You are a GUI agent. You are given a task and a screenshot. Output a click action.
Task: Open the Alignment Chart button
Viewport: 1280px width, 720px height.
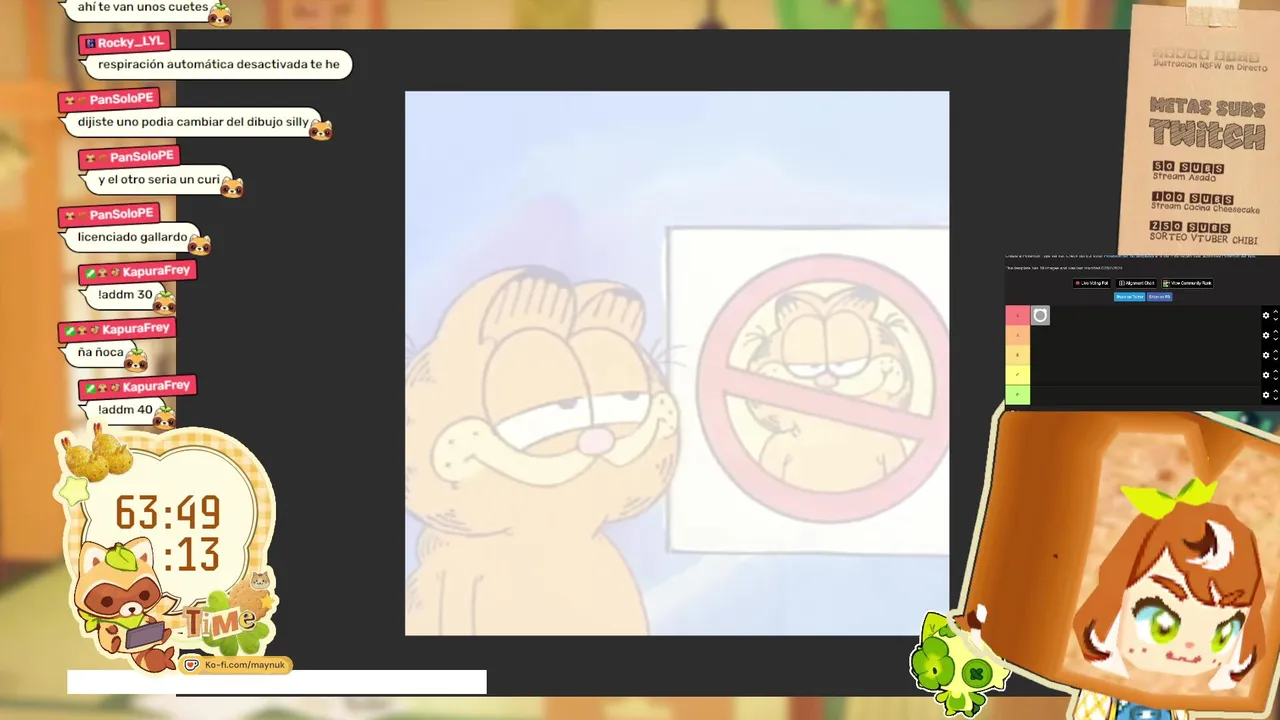[x=1136, y=283]
